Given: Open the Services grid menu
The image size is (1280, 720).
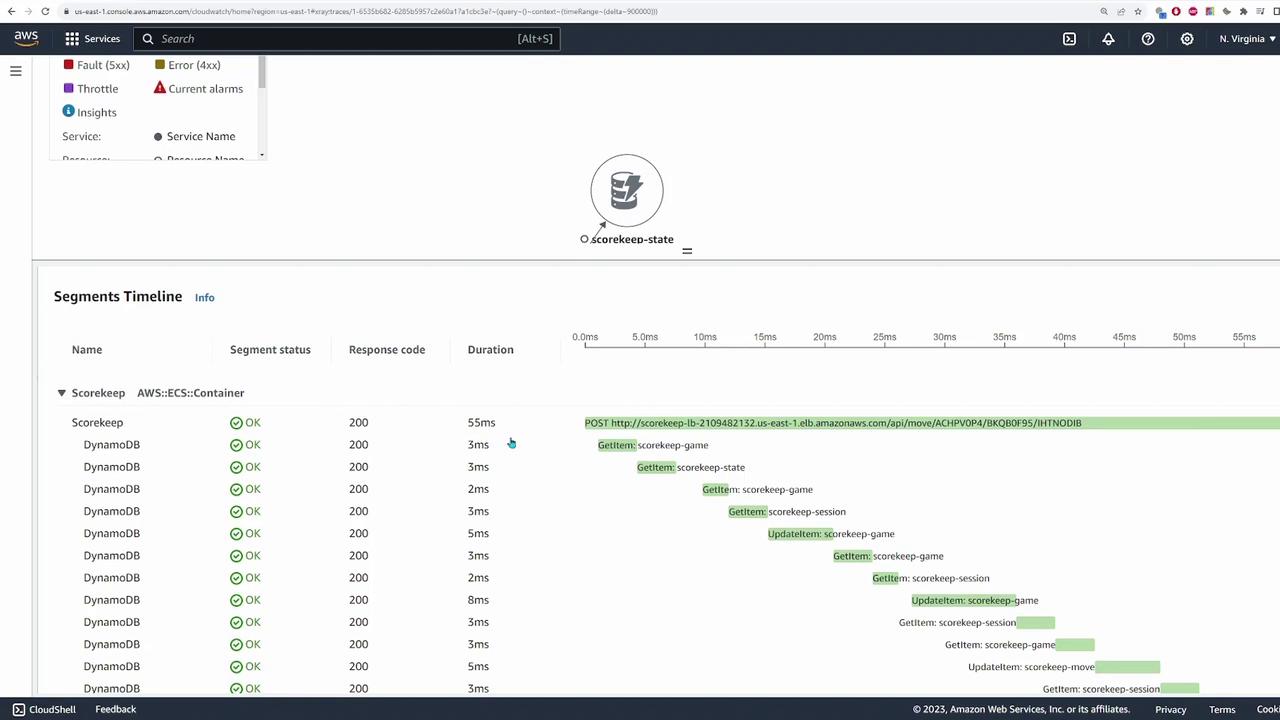Looking at the screenshot, I should tap(72, 39).
